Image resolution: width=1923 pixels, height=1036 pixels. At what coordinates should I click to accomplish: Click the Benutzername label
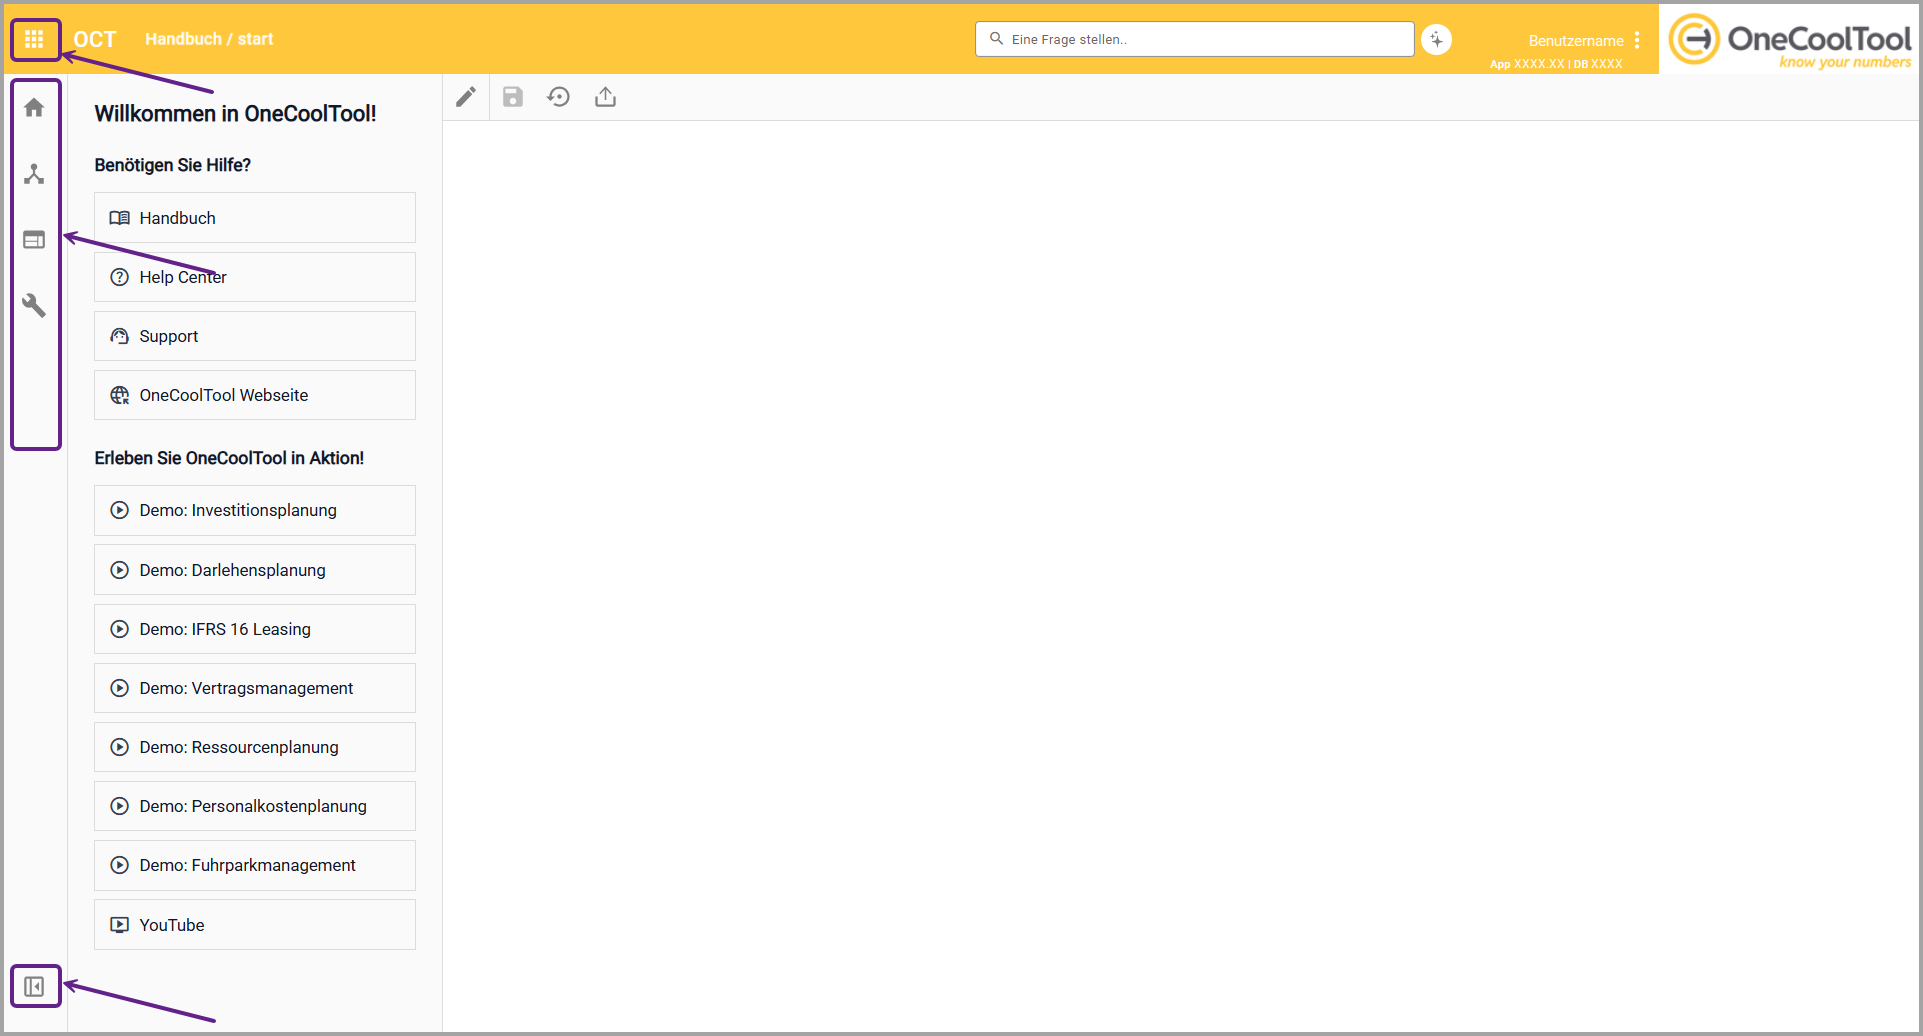[x=1576, y=41]
